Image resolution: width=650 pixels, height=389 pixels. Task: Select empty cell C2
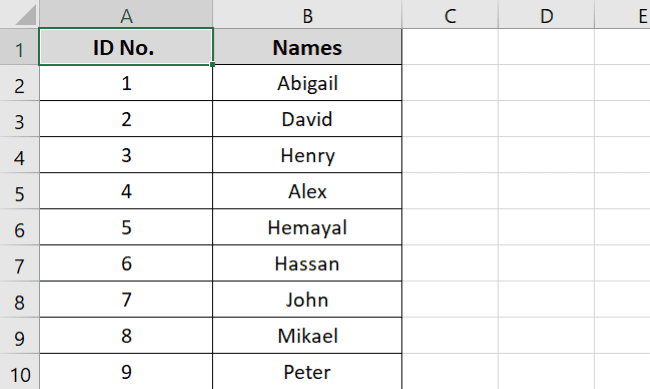pyautogui.click(x=450, y=83)
